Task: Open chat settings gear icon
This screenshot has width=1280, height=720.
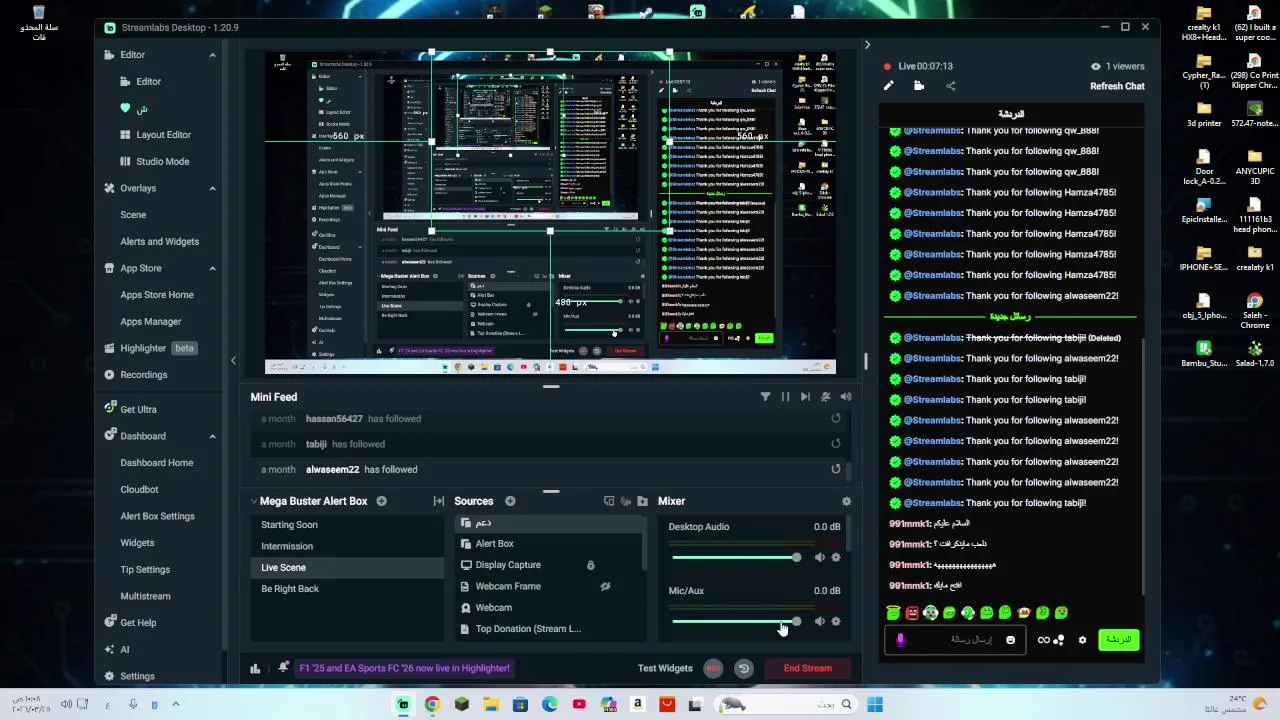Action: click(x=1082, y=640)
